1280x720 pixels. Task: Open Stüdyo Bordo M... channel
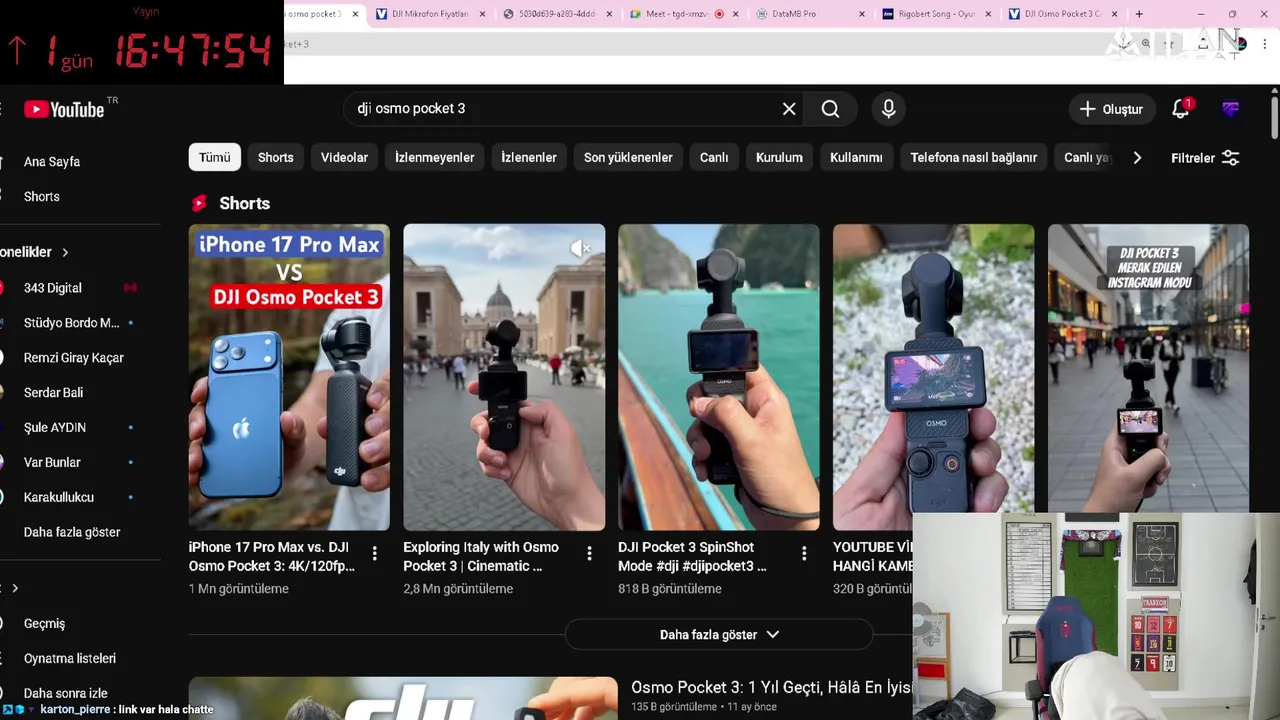(x=71, y=323)
